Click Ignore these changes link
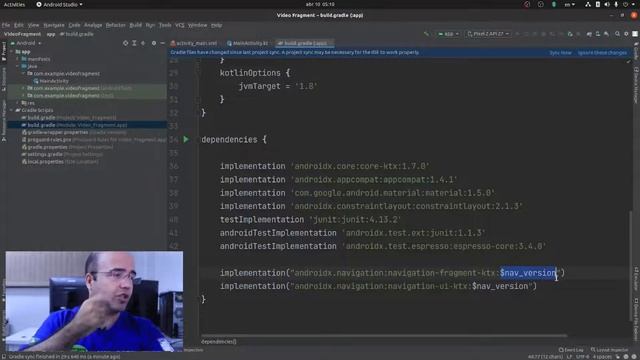The image size is (640, 360). tap(602, 53)
